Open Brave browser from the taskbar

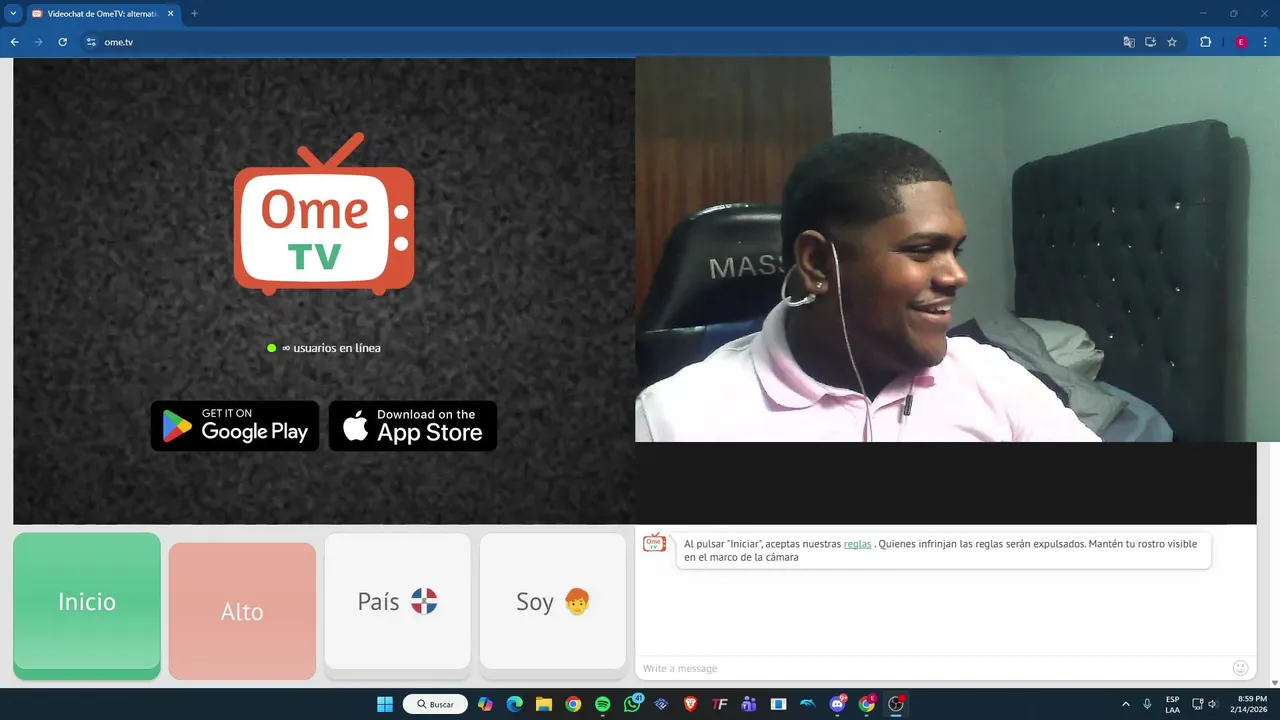coord(690,704)
